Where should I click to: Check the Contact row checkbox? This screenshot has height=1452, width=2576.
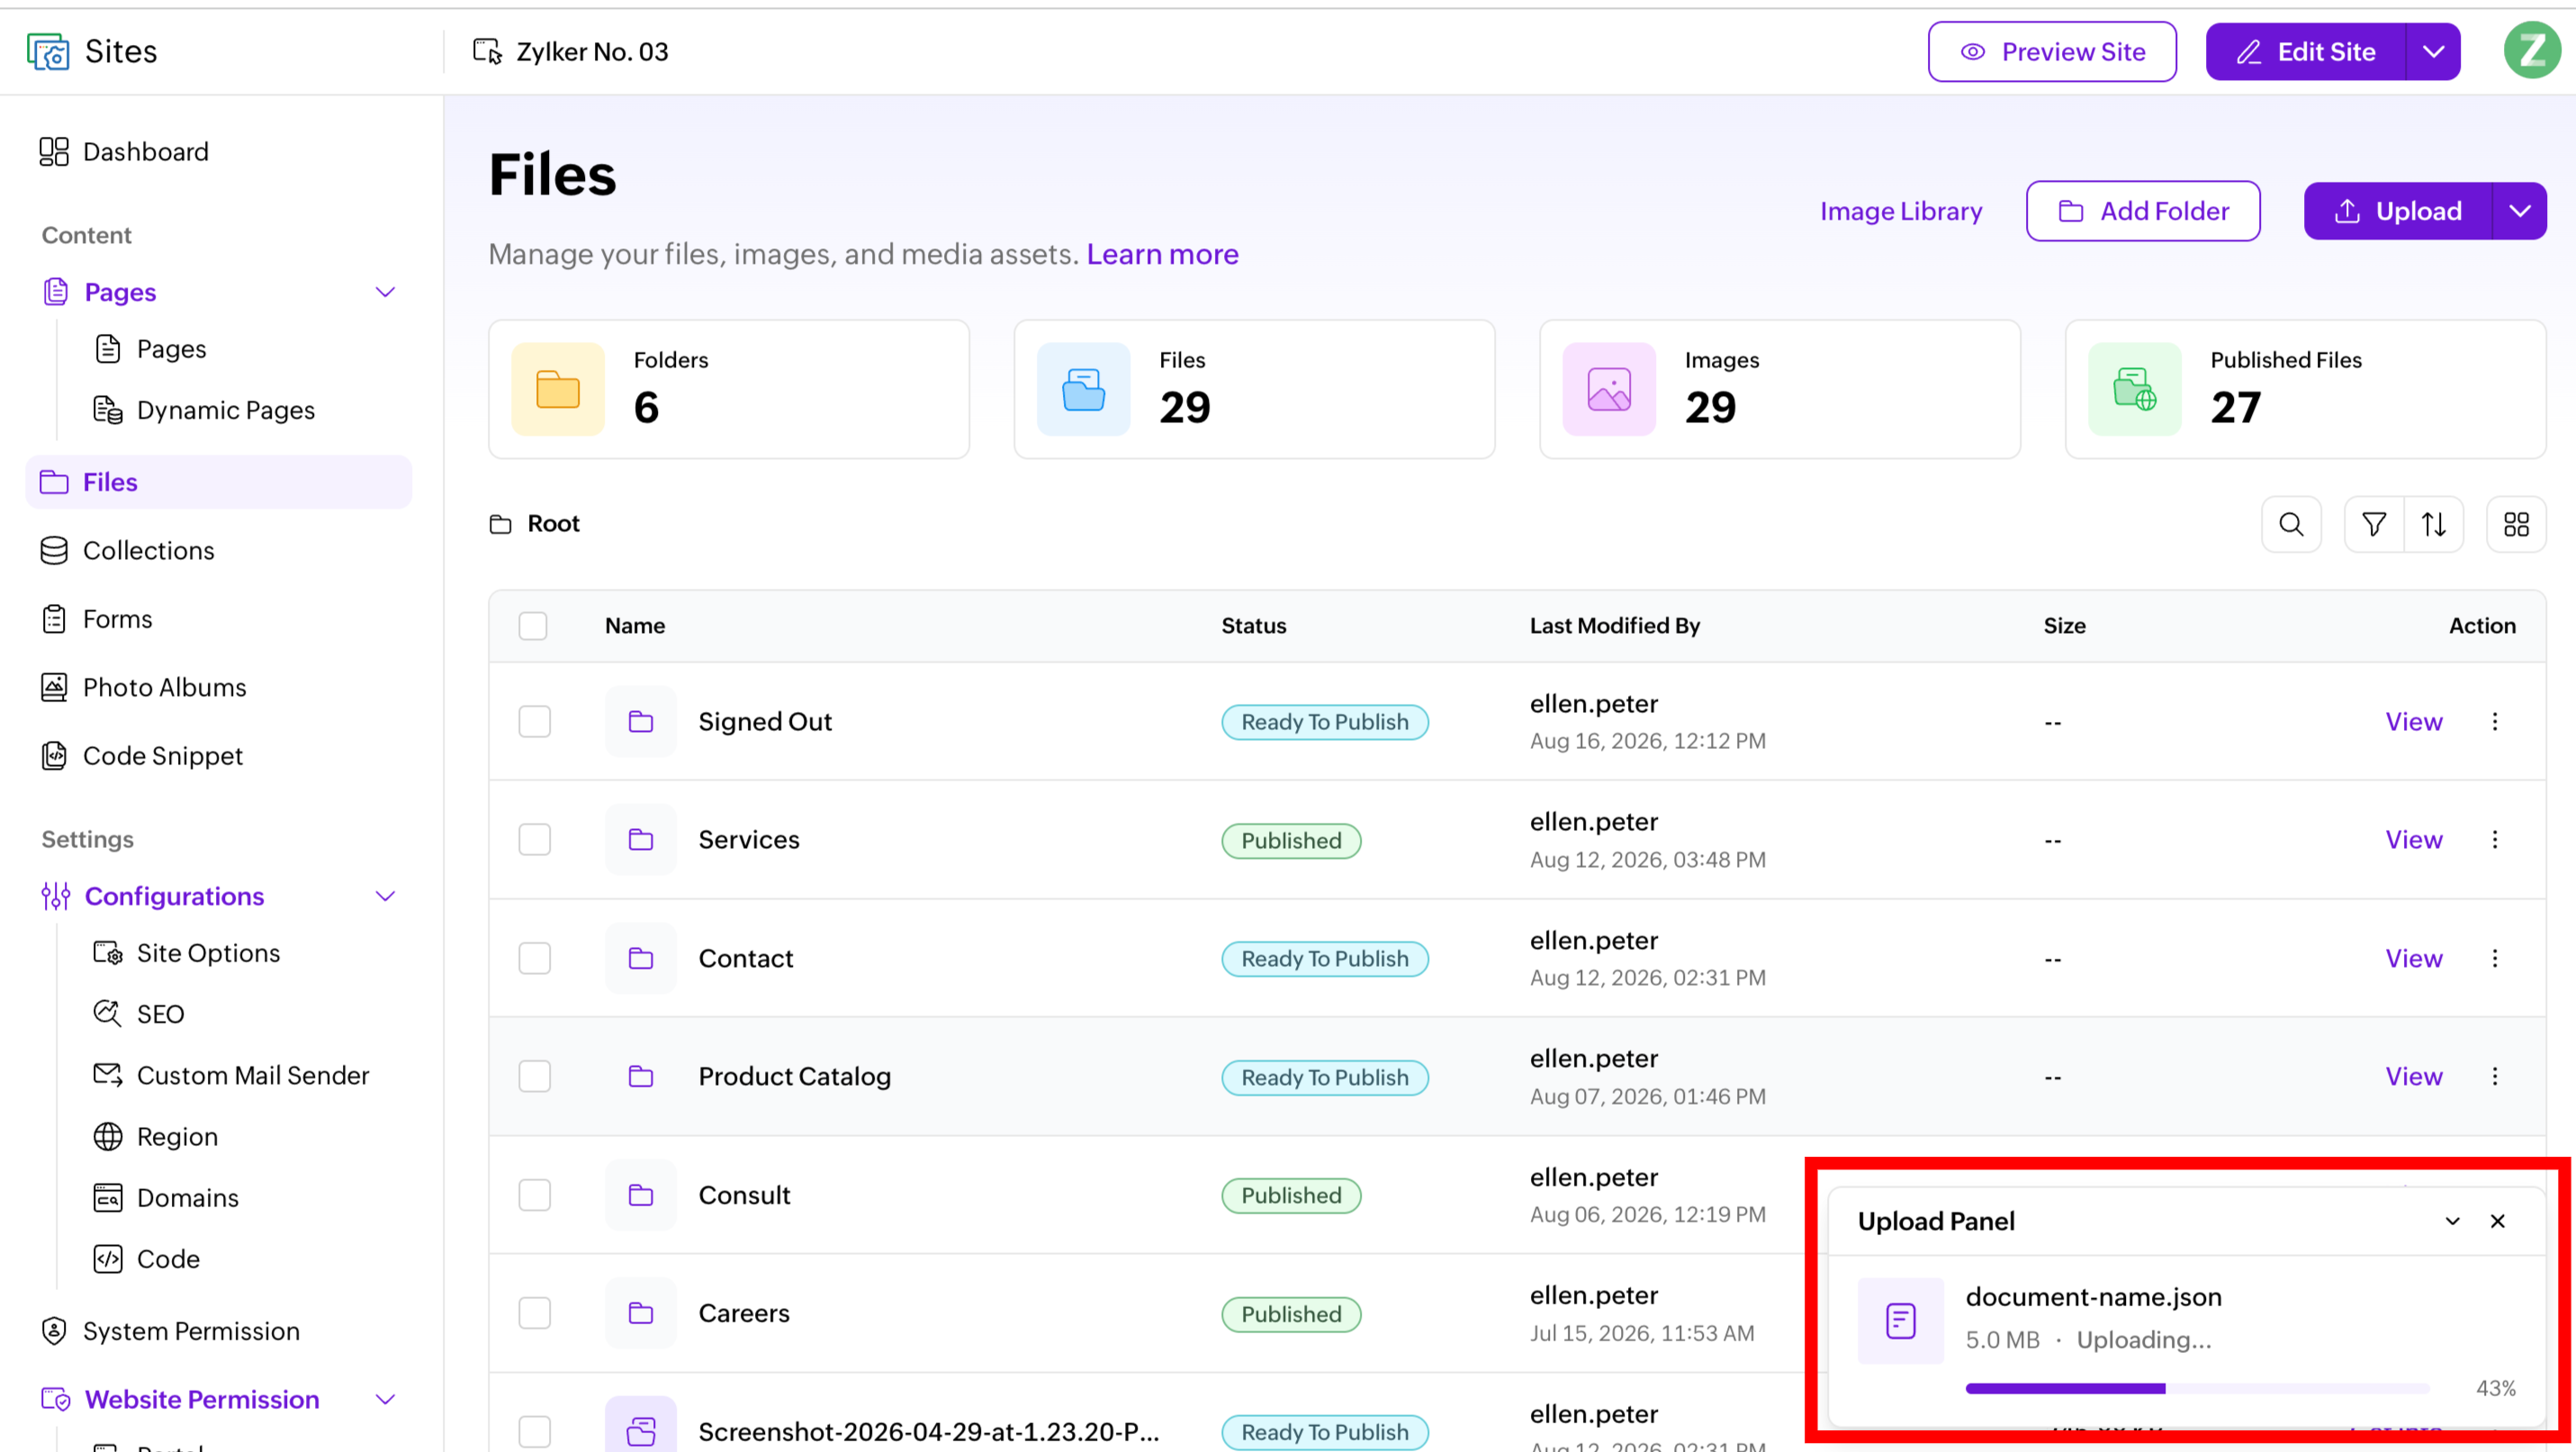coord(535,958)
